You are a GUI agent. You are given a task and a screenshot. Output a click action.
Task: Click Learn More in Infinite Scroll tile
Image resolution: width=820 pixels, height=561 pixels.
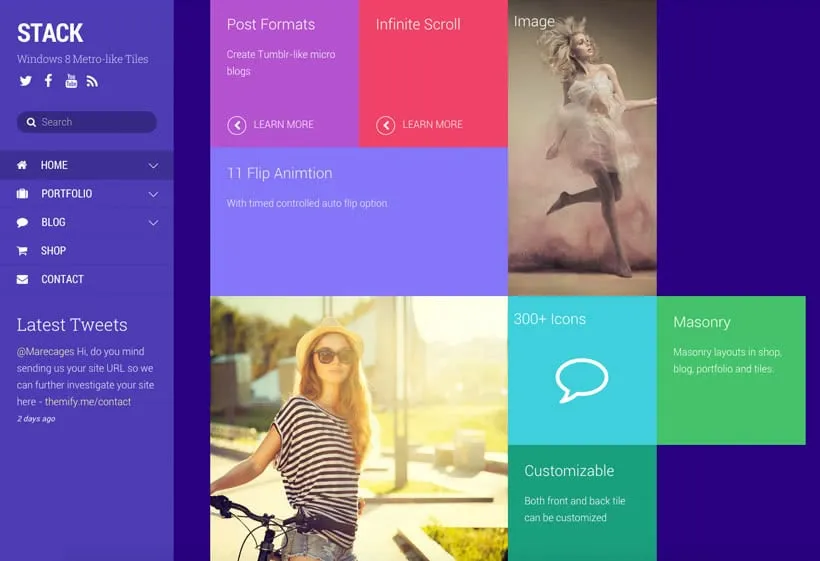[432, 124]
